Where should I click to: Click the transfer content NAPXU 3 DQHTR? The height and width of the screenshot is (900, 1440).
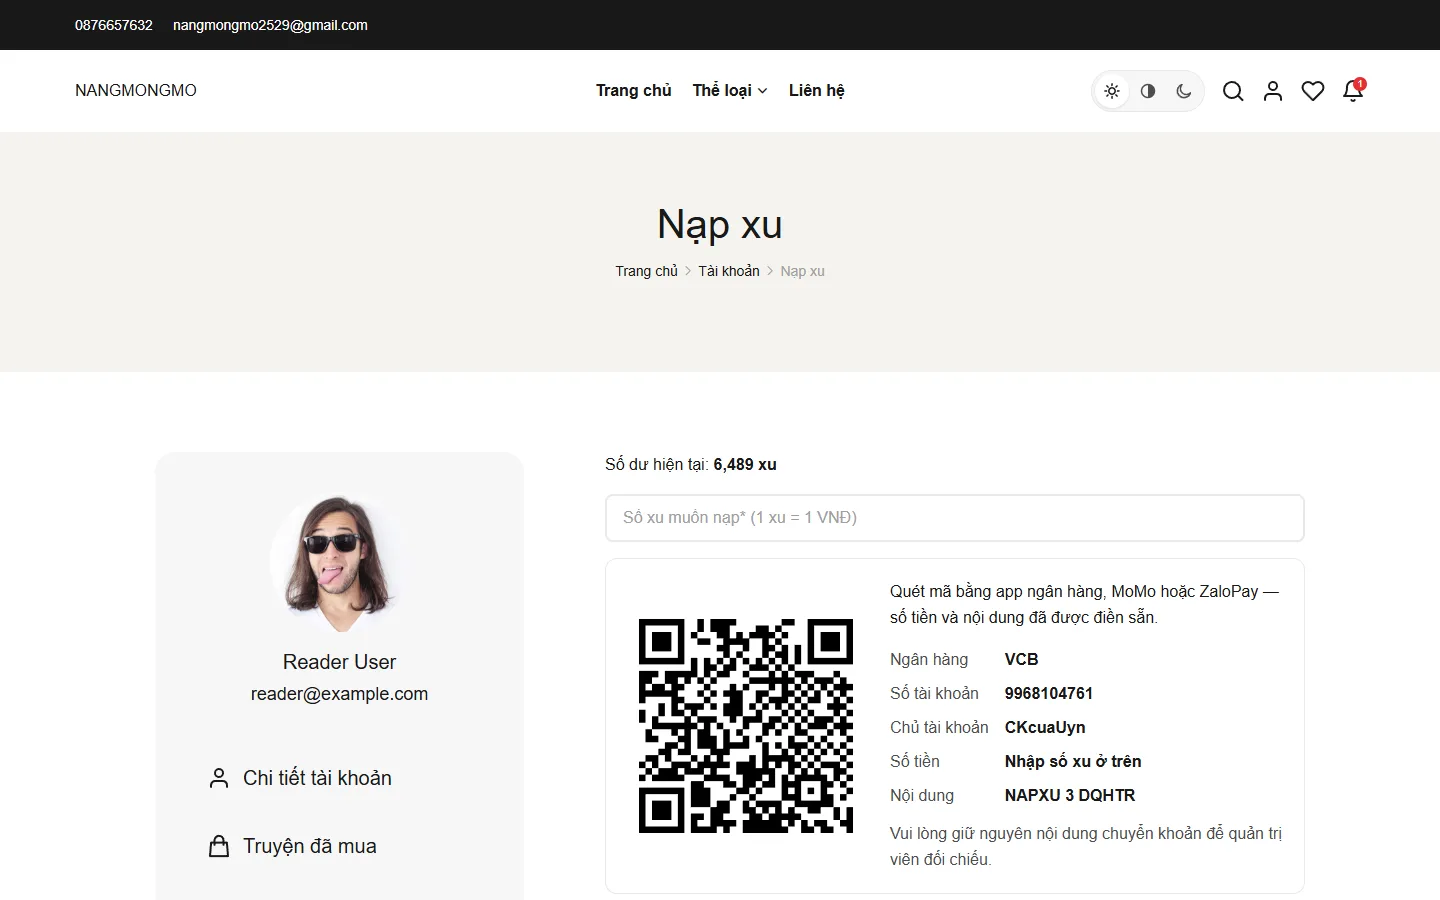(1070, 795)
